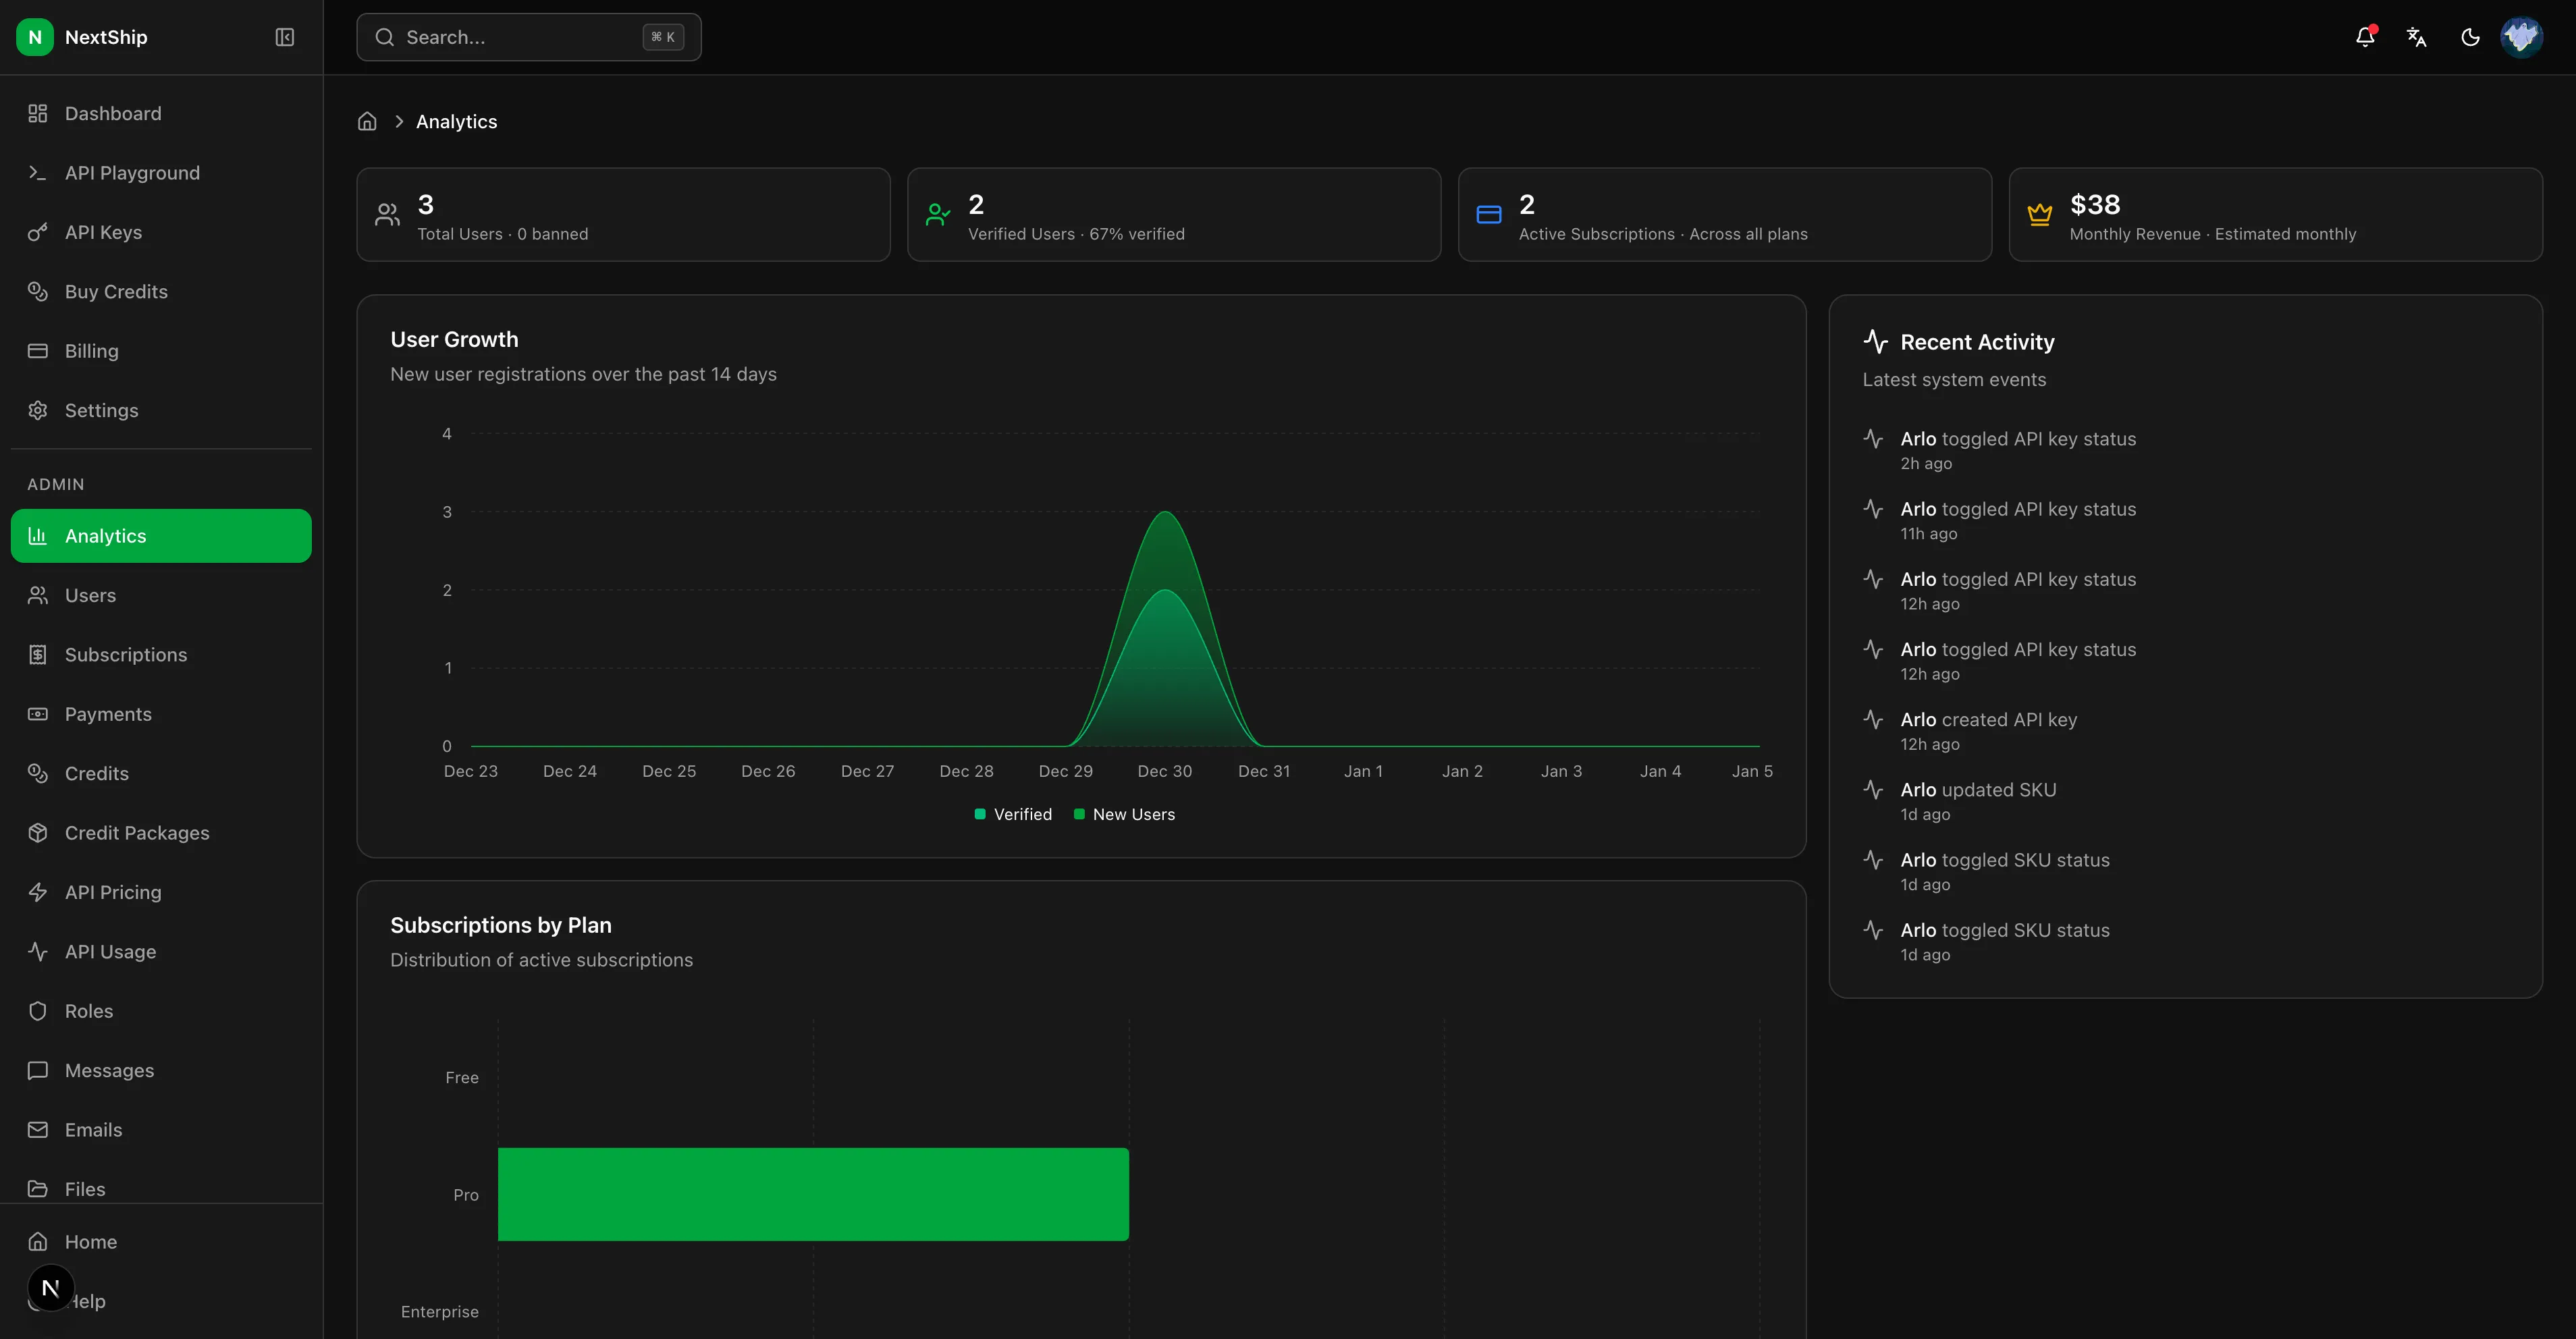Collapse the sidebar using the panel icon

tap(284, 37)
